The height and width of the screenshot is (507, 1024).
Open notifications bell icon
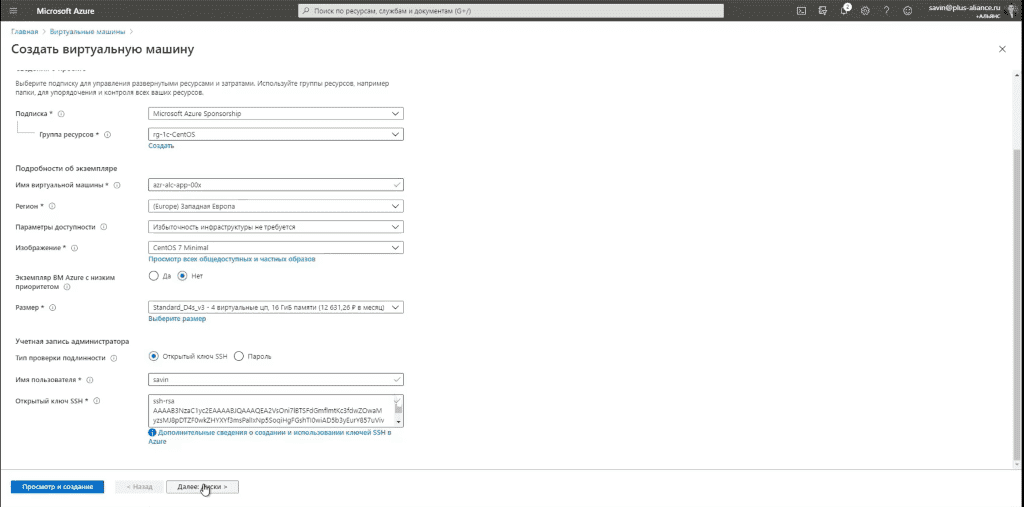(844, 10)
